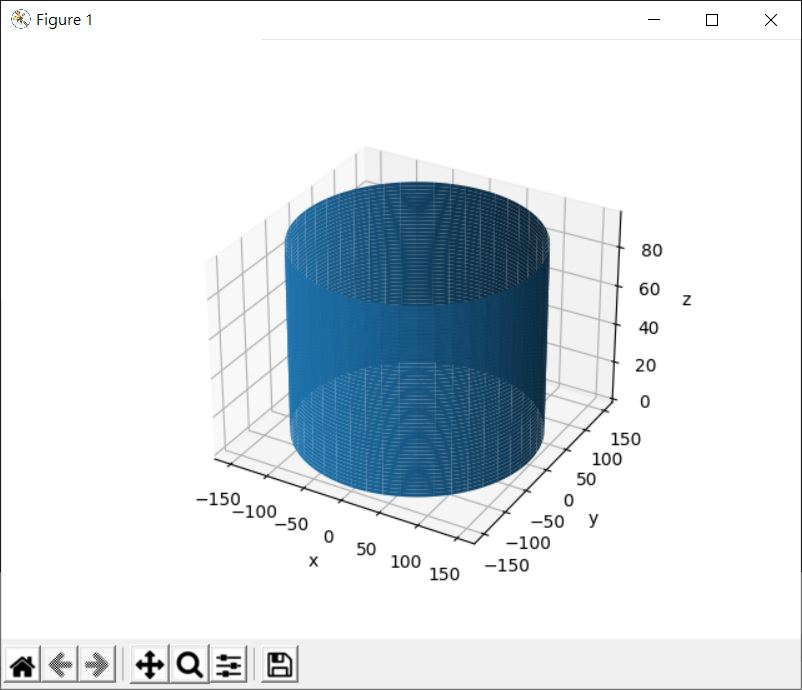Screen dimensions: 802x690
Task: Toggle the Pan axes tool
Action: point(149,664)
